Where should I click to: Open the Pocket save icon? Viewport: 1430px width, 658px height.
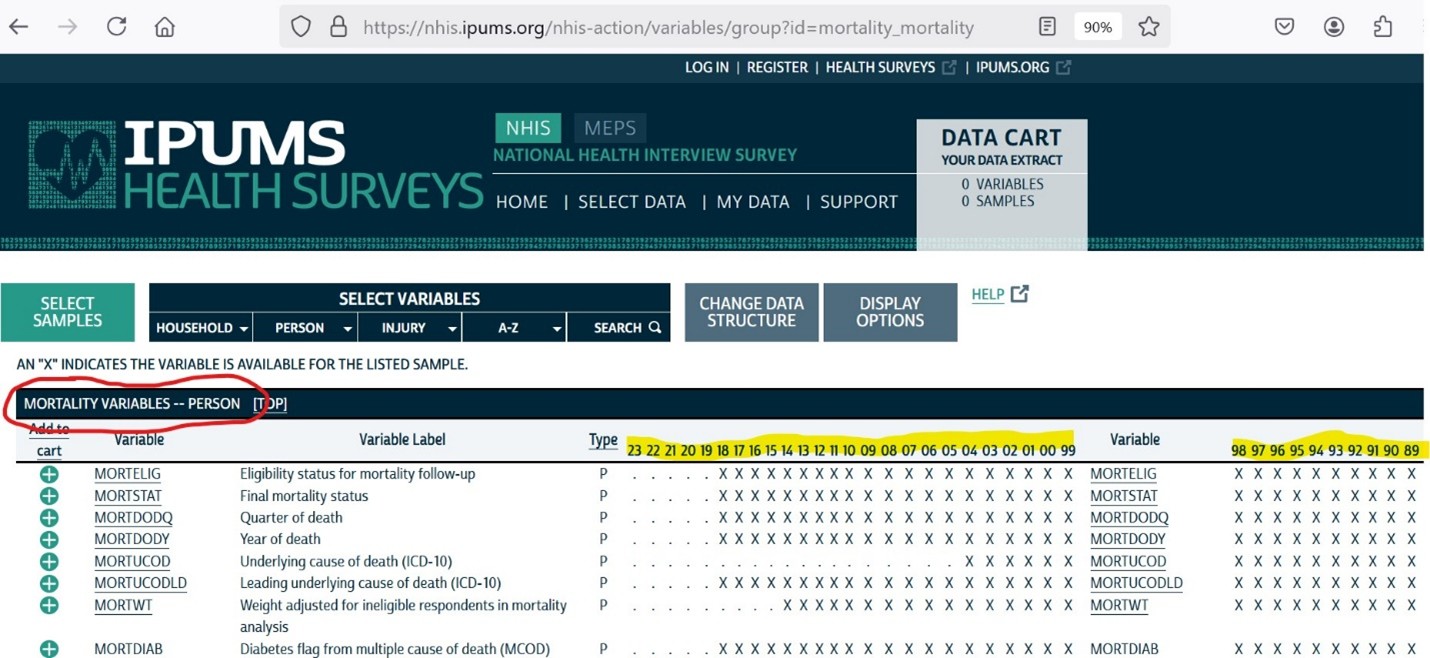point(1285,27)
